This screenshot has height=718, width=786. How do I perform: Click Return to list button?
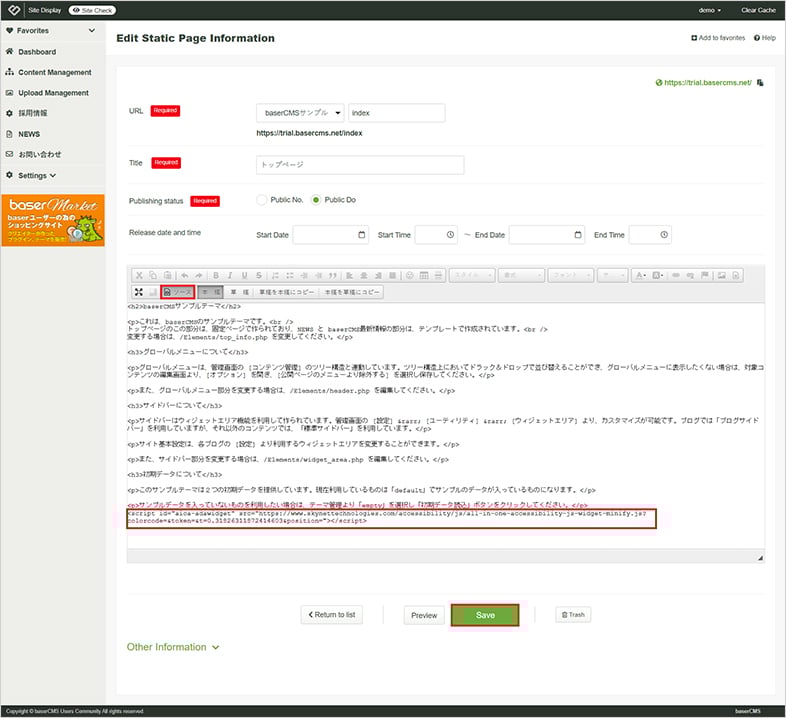[332, 615]
